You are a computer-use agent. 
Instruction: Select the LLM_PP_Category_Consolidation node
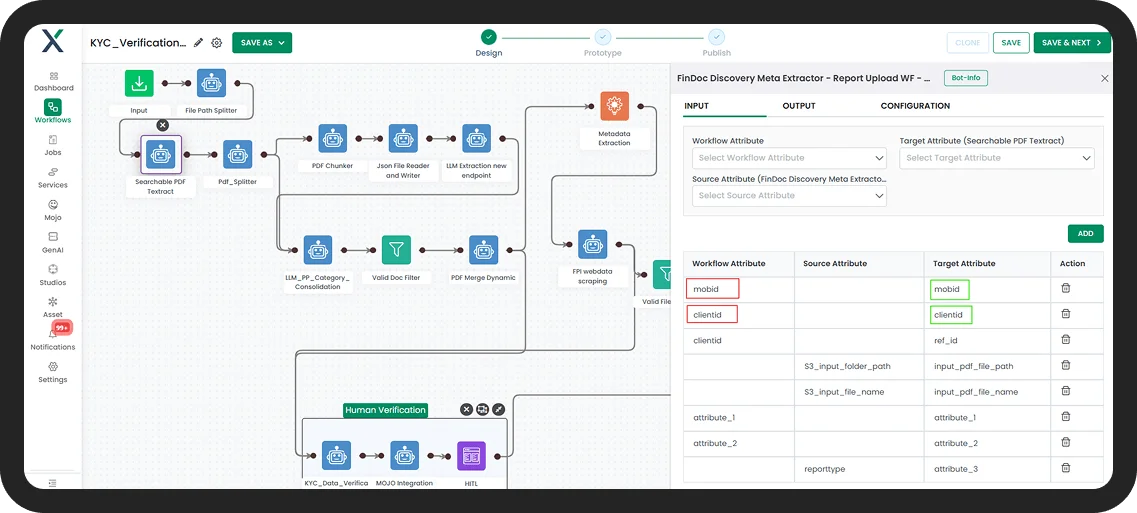[x=318, y=250]
